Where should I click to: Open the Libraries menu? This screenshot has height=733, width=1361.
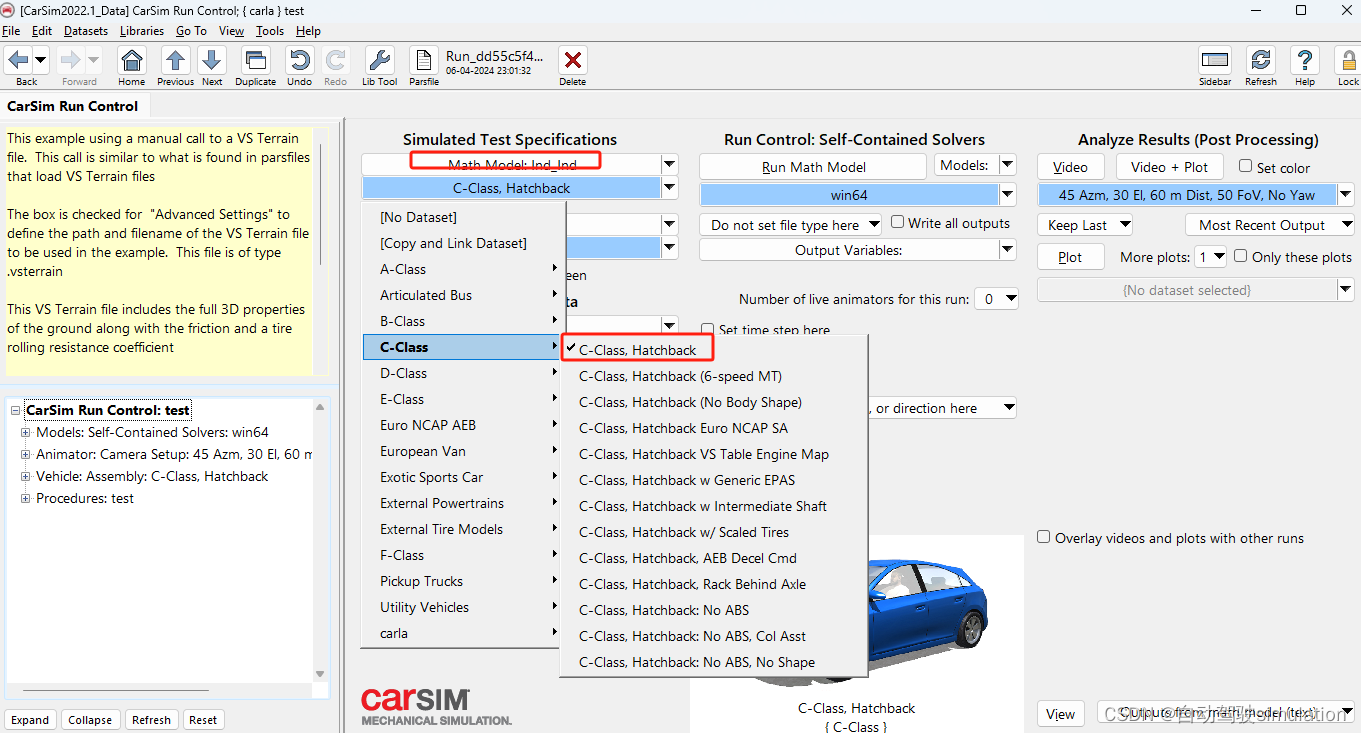click(141, 31)
